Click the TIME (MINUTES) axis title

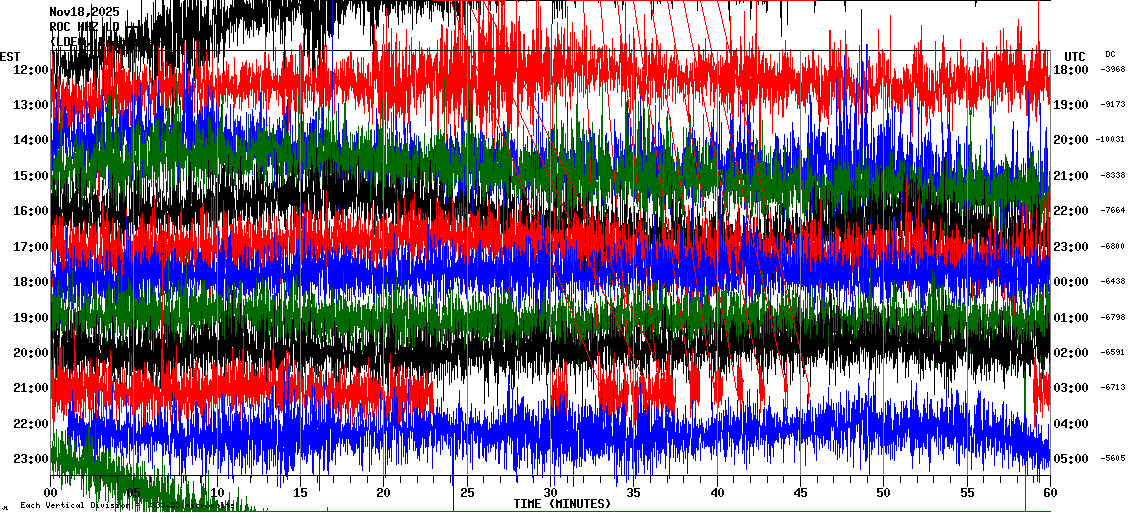coord(562,504)
